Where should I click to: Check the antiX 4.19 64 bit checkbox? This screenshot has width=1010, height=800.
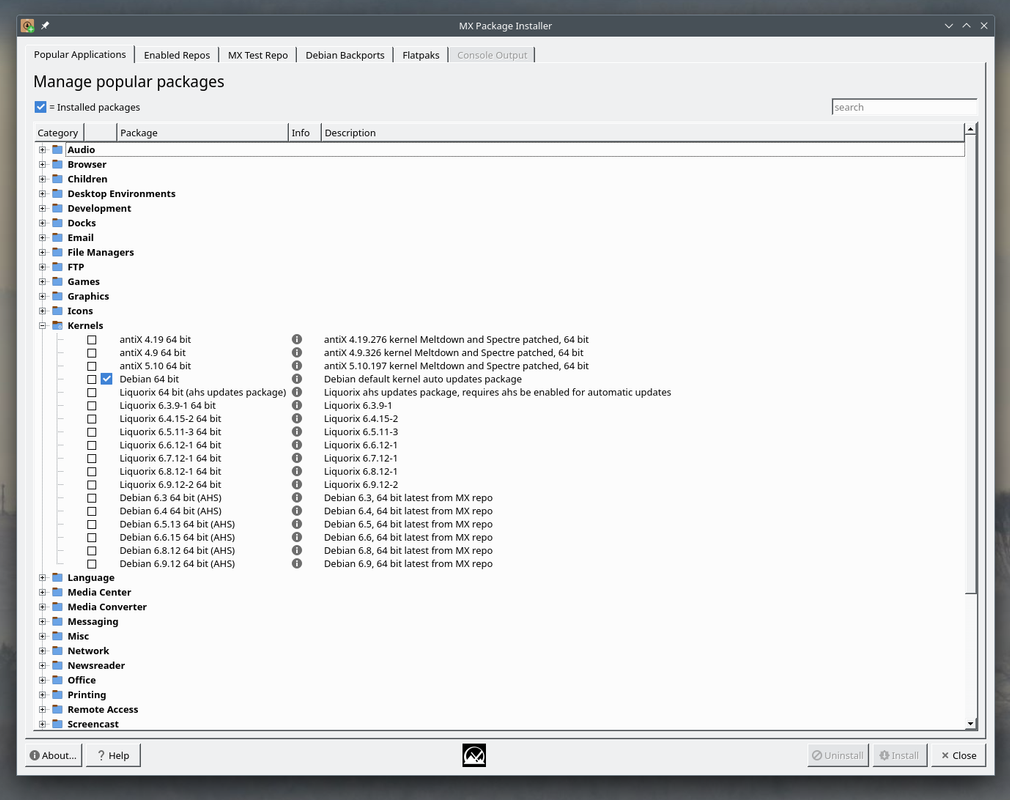(x=92, y=339)
